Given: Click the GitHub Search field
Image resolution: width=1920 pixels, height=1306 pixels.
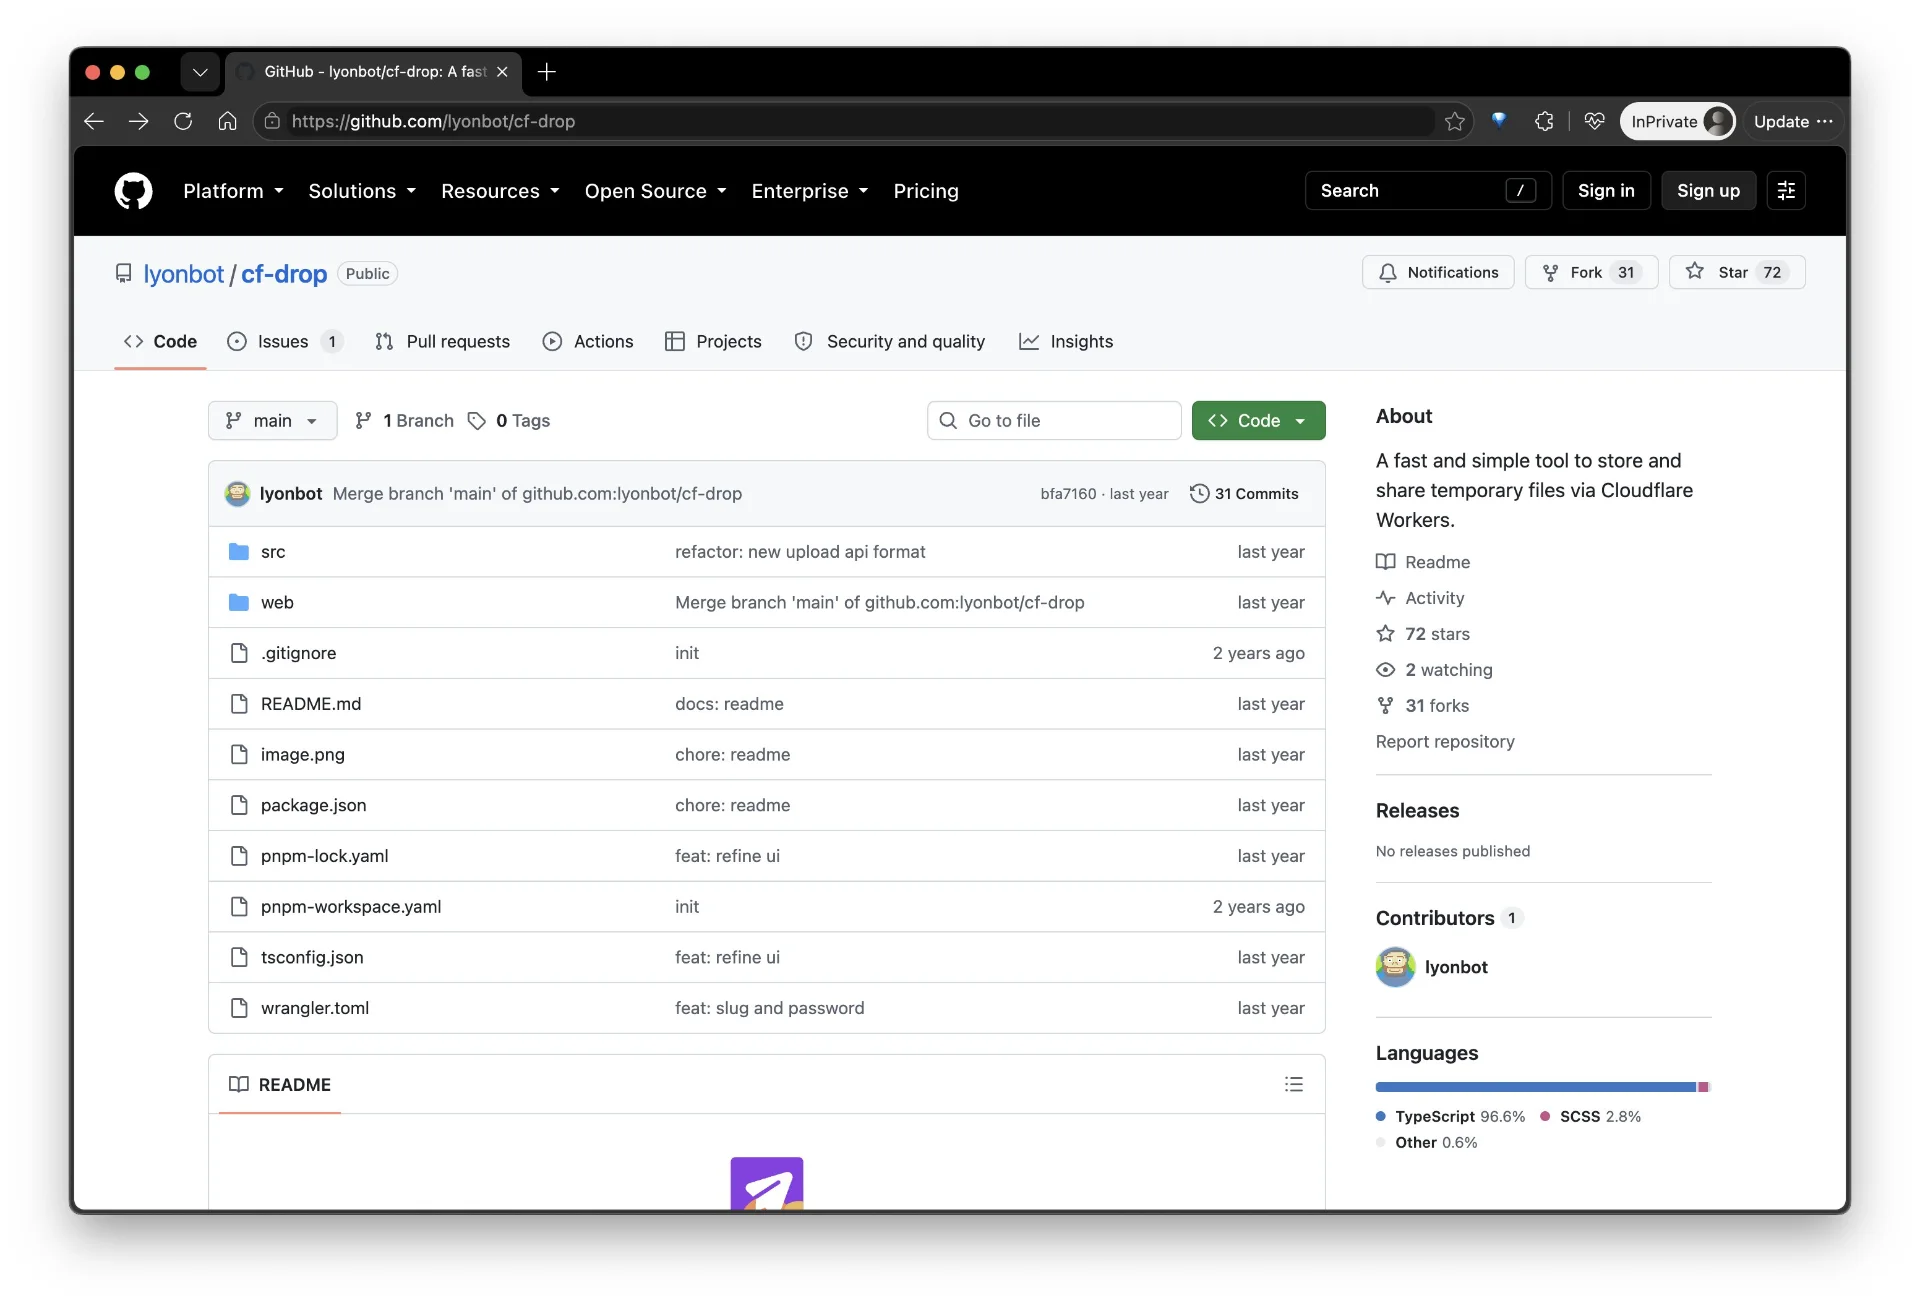Looking at the screenshot, I should point(1428,191).
